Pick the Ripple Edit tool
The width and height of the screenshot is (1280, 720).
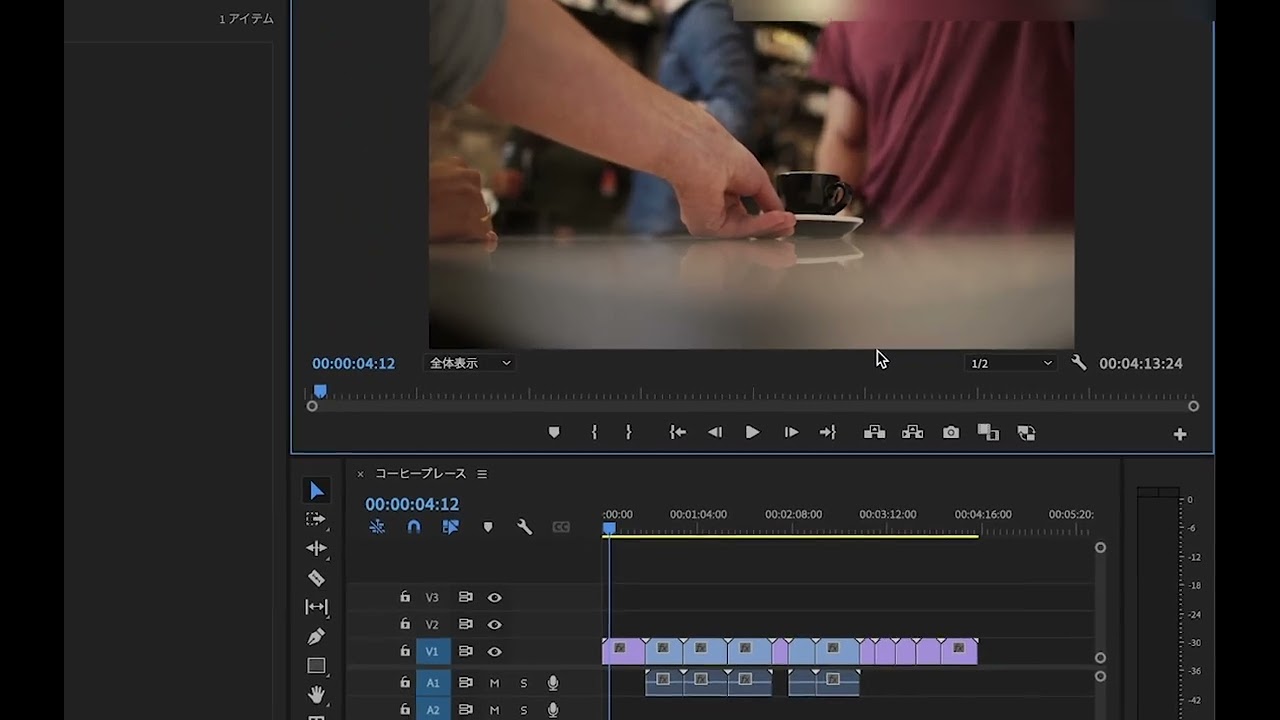click(316, 548)
